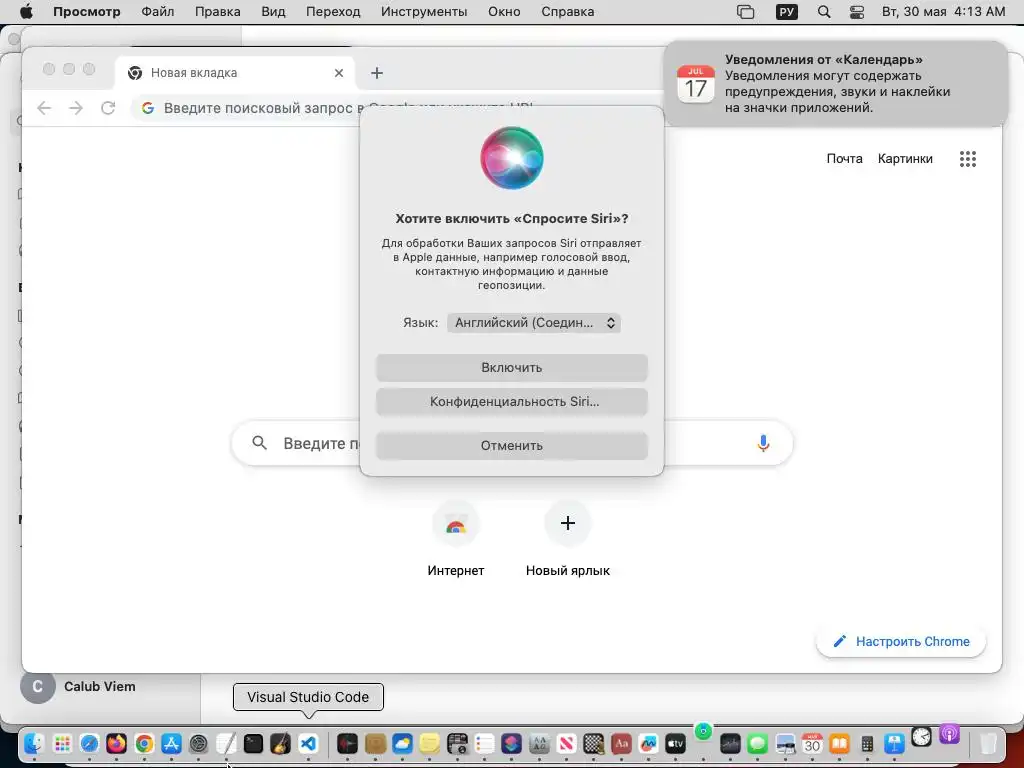Open Trash from the dock
The image size is (1024, 768).
tap(989, 743)
